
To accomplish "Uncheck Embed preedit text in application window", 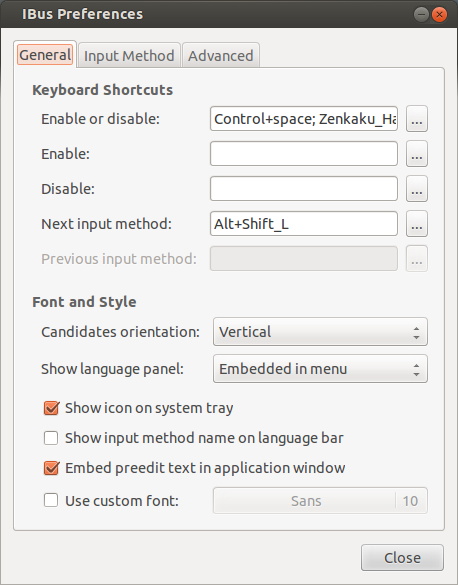I will (51, 468).
